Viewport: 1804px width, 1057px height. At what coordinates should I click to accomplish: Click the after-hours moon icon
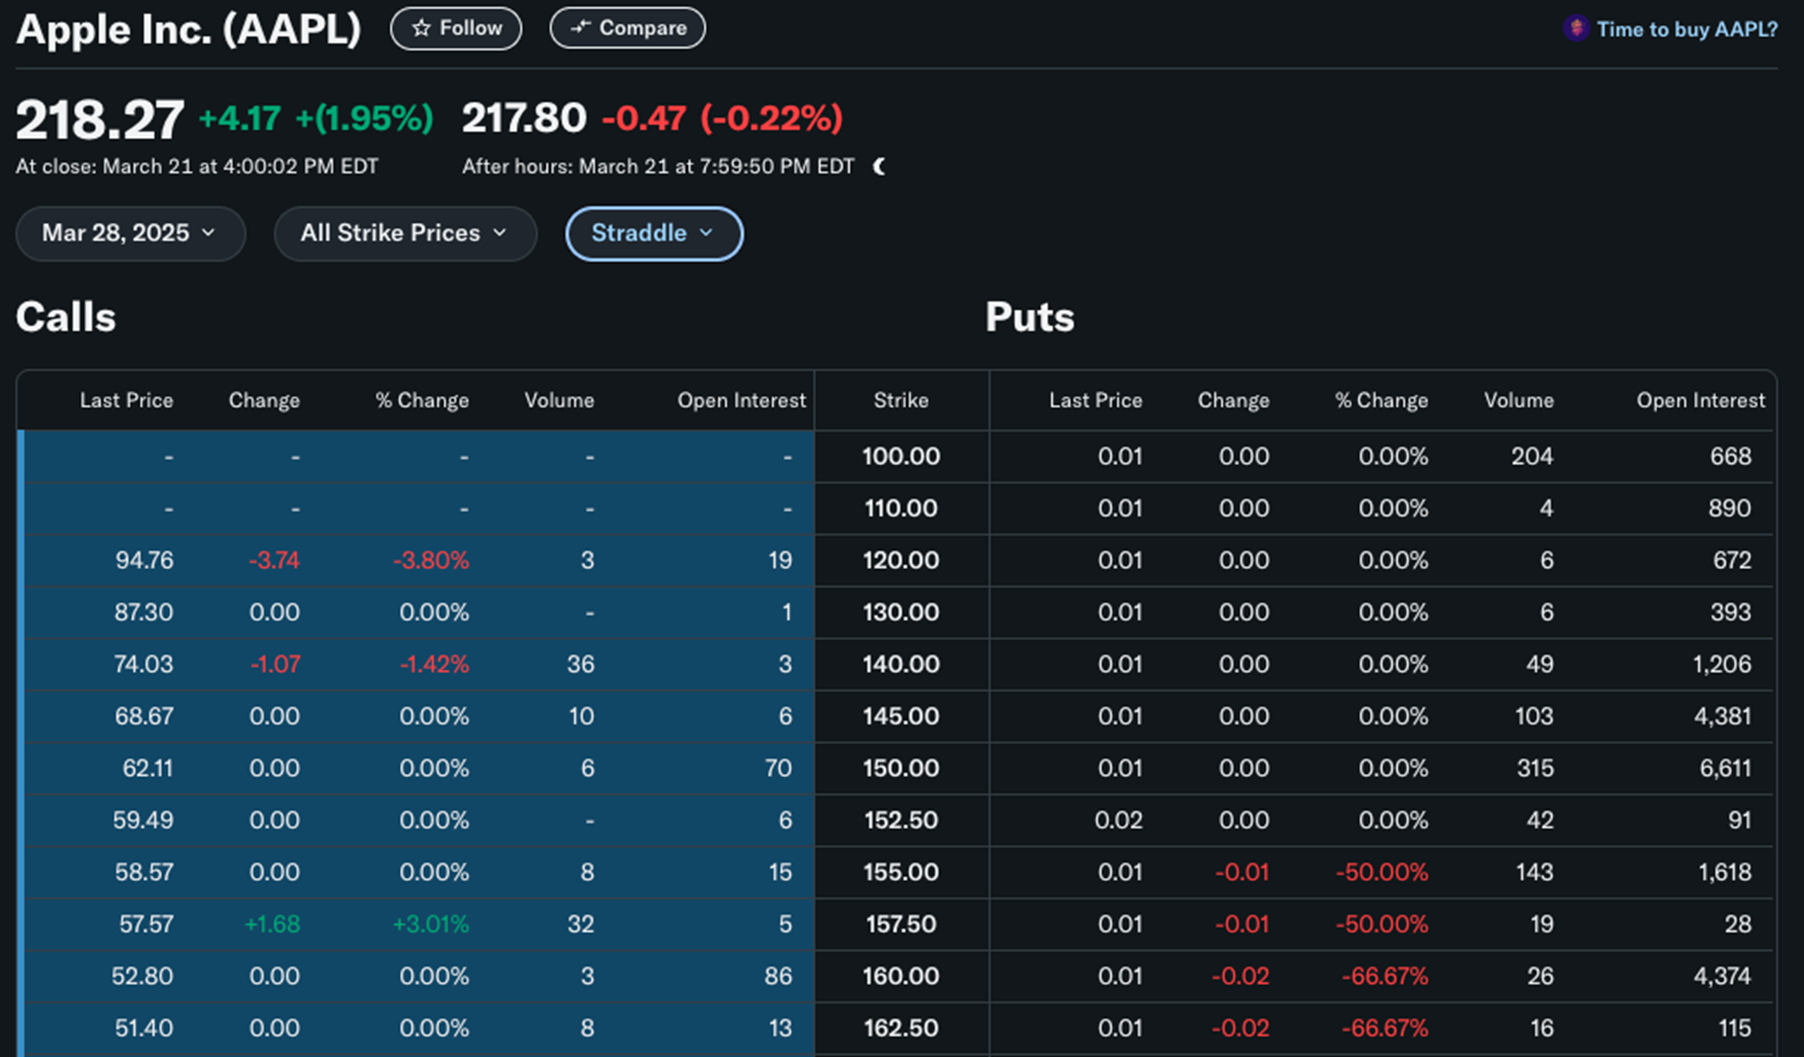pyautogui.click(x=879, y=166)
